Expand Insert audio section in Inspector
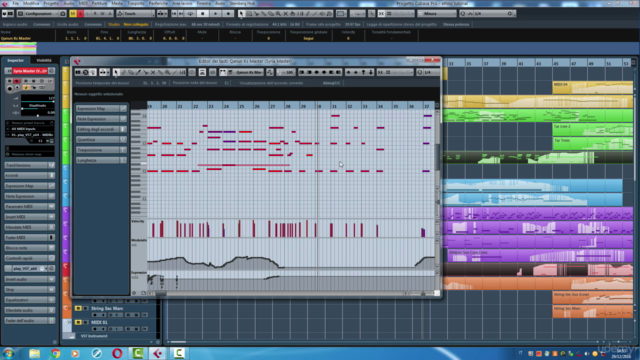This screenshot has width=640, height=360. (29, 279)
